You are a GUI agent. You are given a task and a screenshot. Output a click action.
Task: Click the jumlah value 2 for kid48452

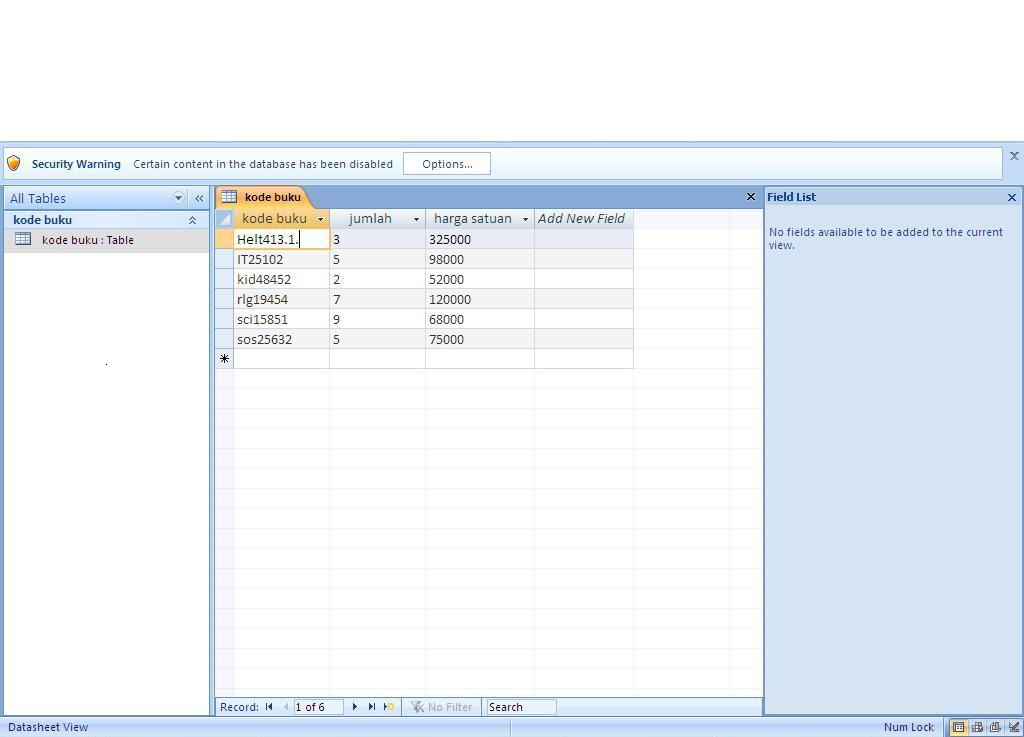(377, 279)
